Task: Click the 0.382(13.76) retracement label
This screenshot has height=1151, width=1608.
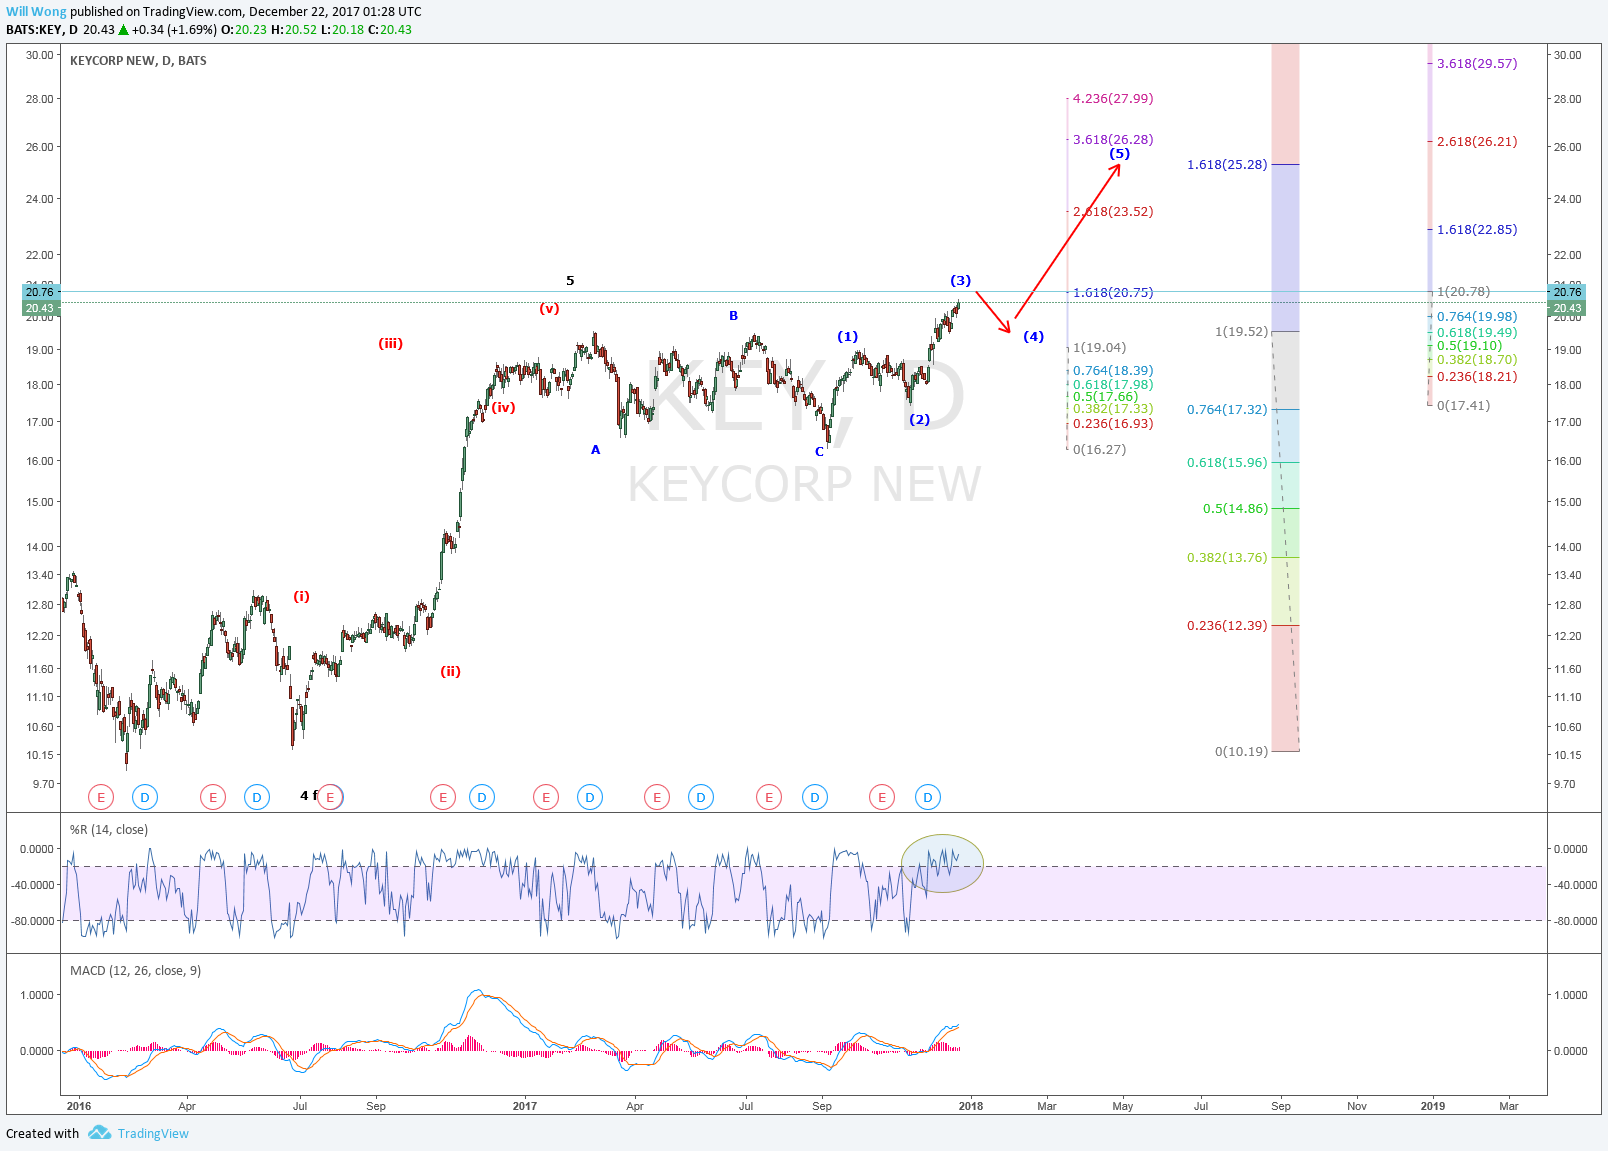Action: pos(1227,557)
